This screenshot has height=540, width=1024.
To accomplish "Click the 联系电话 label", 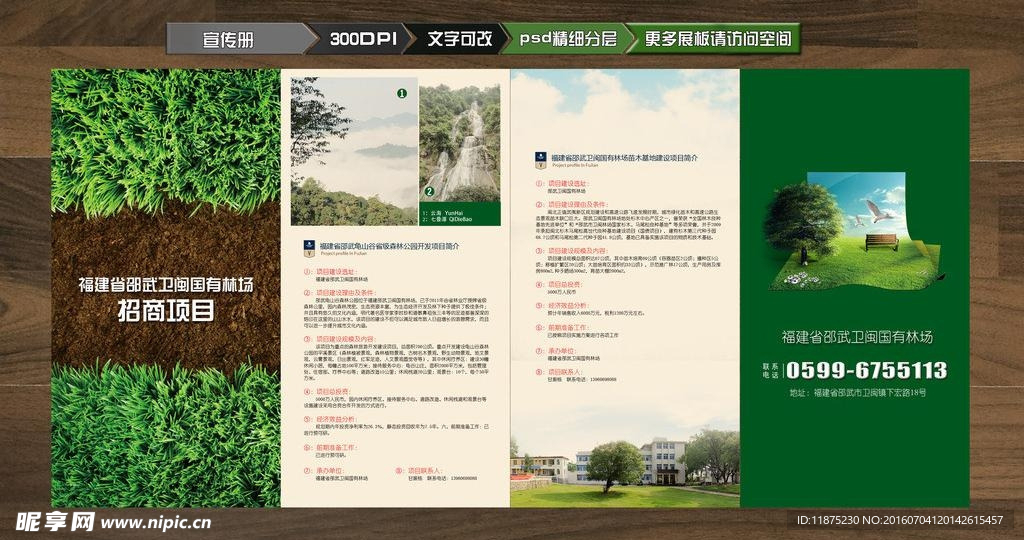I will (x=771, y=371).
